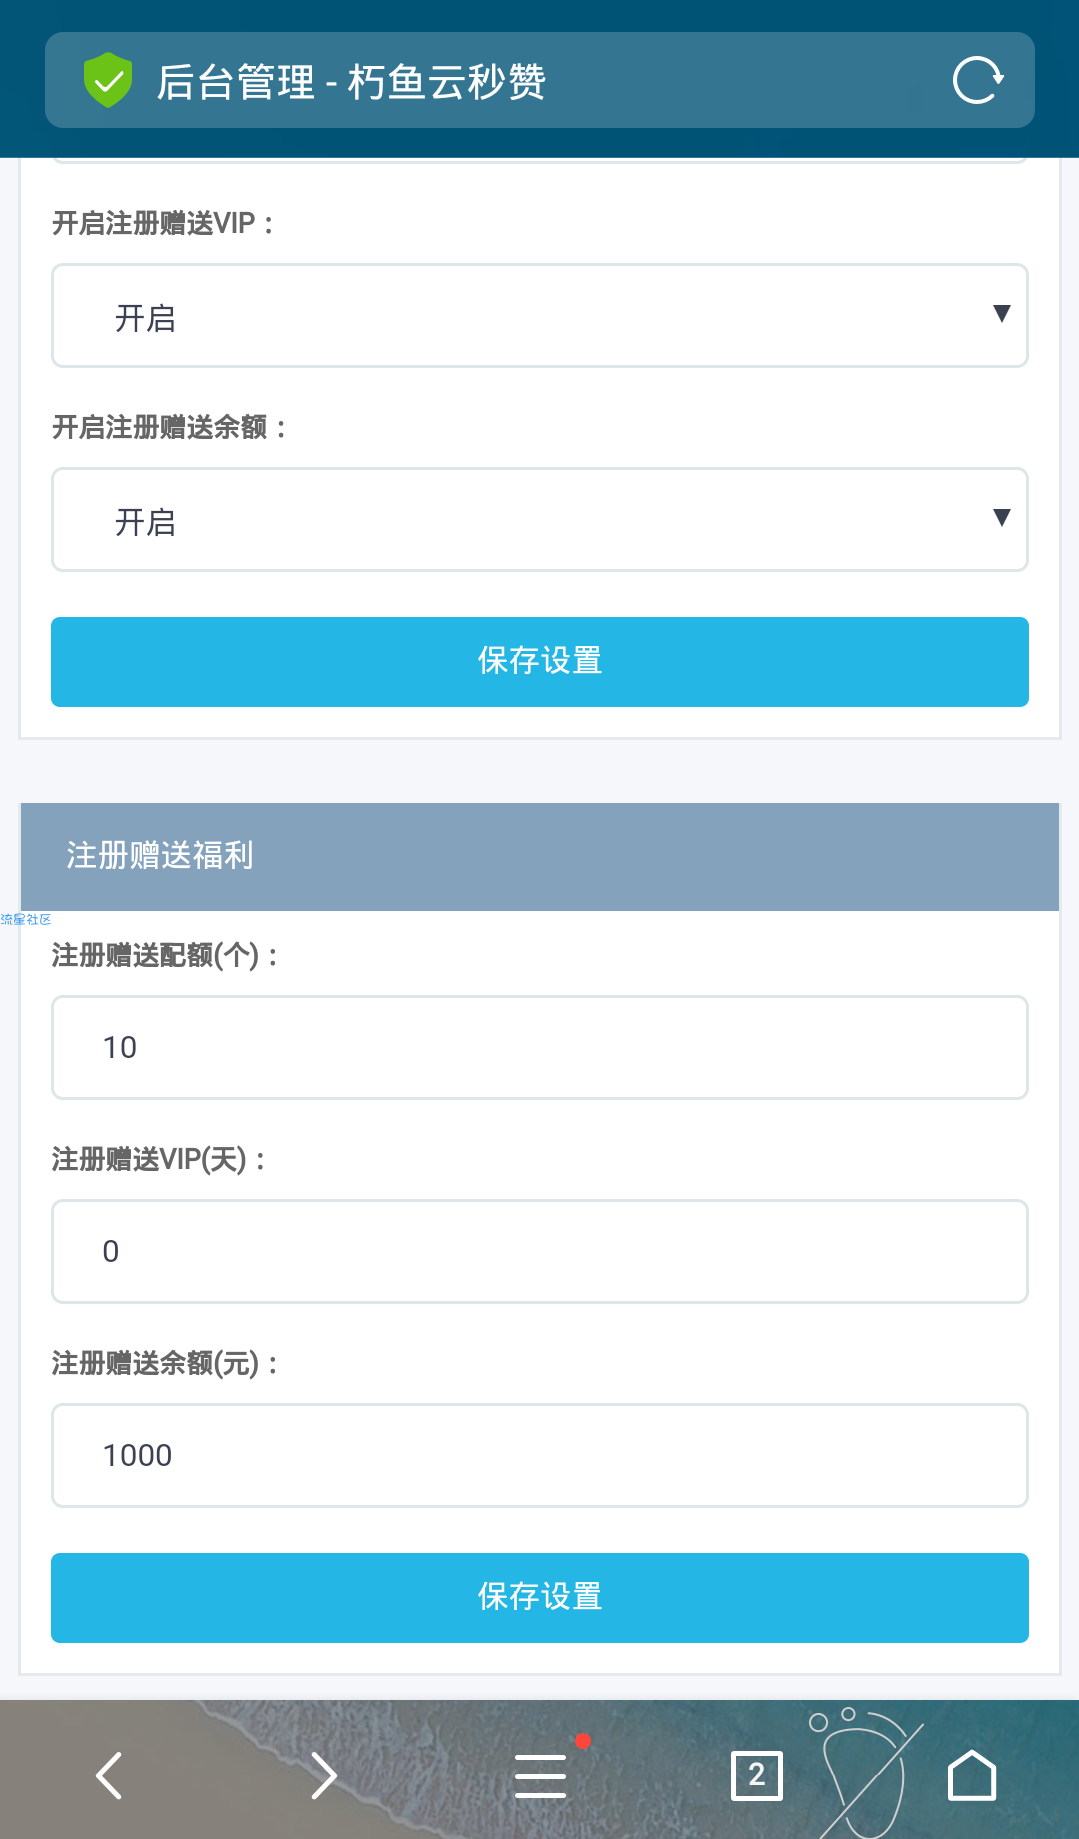This screenshot has width=1079, height=1839.
Task: Tap the green security shield icon
Action: 108,80
